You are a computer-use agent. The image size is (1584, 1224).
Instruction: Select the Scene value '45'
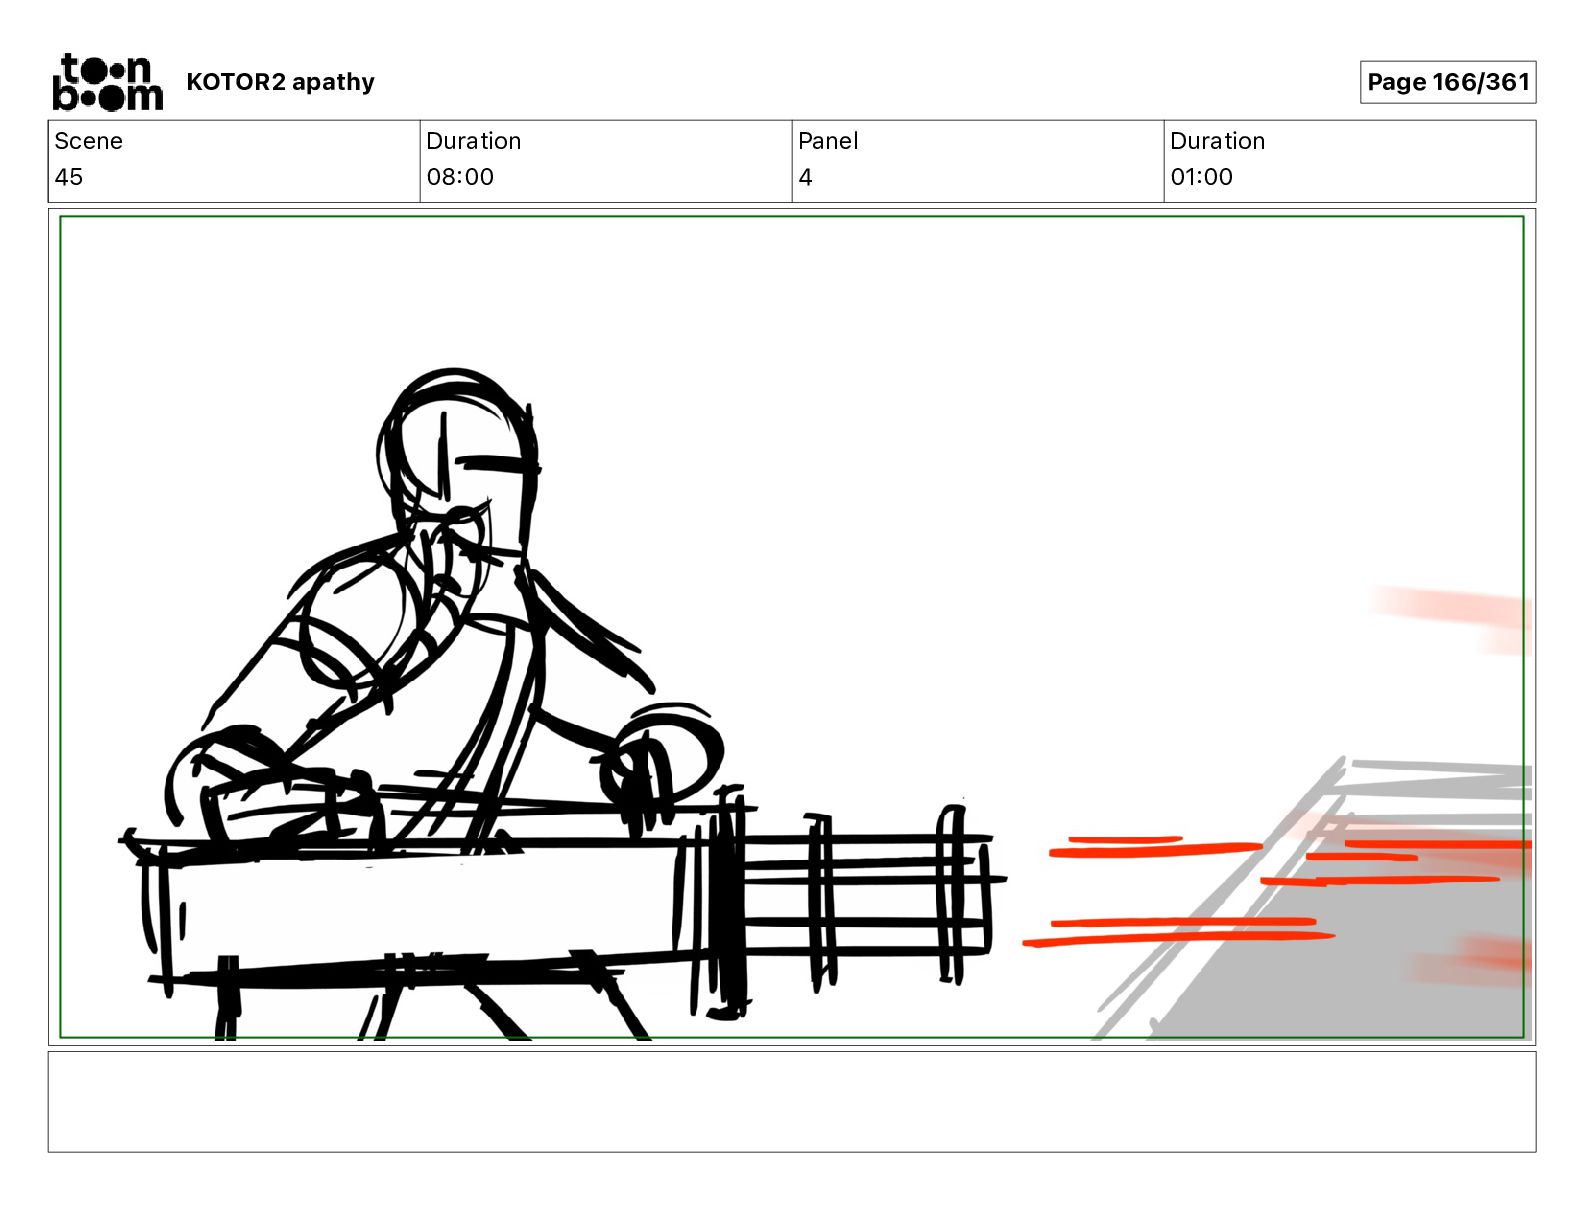[x=69, y=177]
